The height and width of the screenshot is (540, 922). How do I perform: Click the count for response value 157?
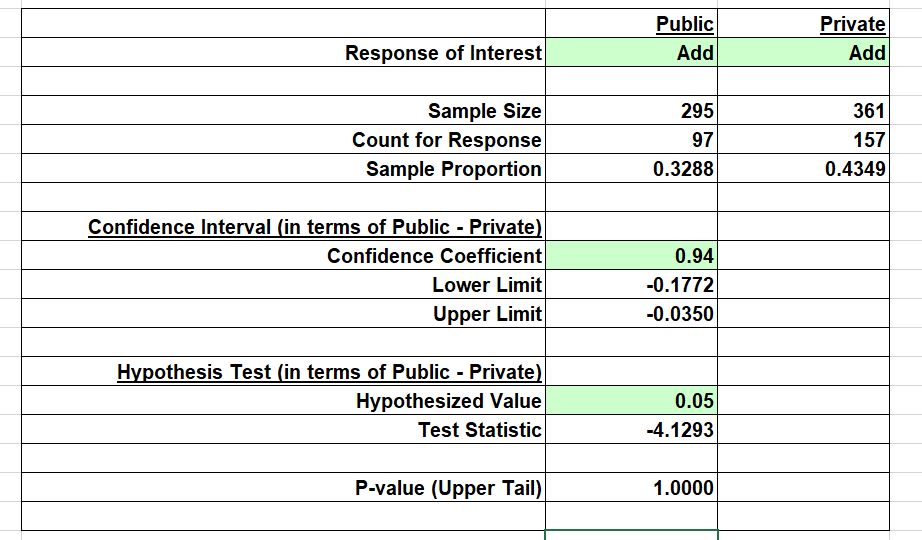803,139
